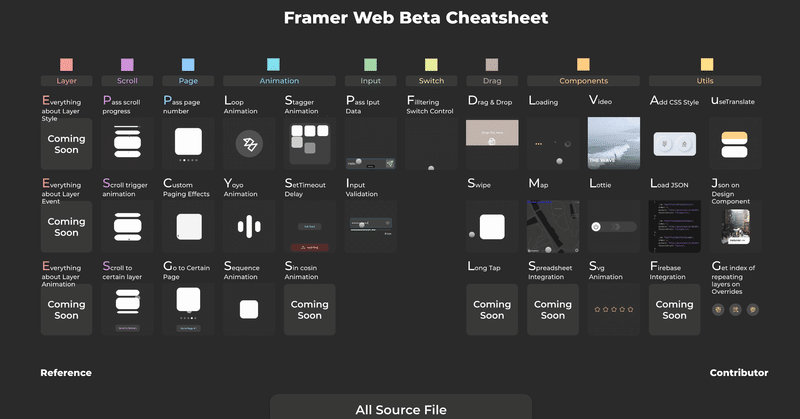Screen dimensions: 800x419
Task: Click Coming Soon under Layer Animation
Action: coord(66,310)
